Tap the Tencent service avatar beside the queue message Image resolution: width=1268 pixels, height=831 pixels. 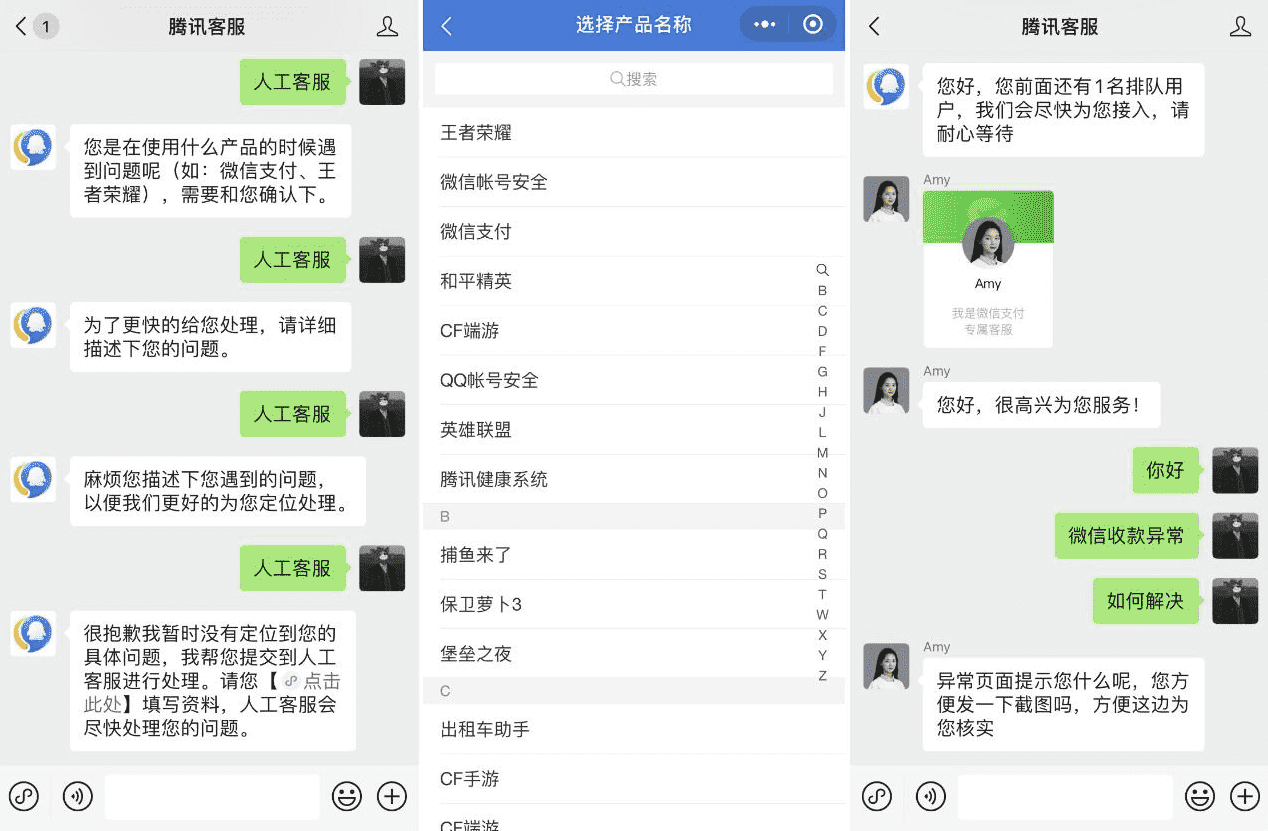pyautogui.click(x=886, y=86)
